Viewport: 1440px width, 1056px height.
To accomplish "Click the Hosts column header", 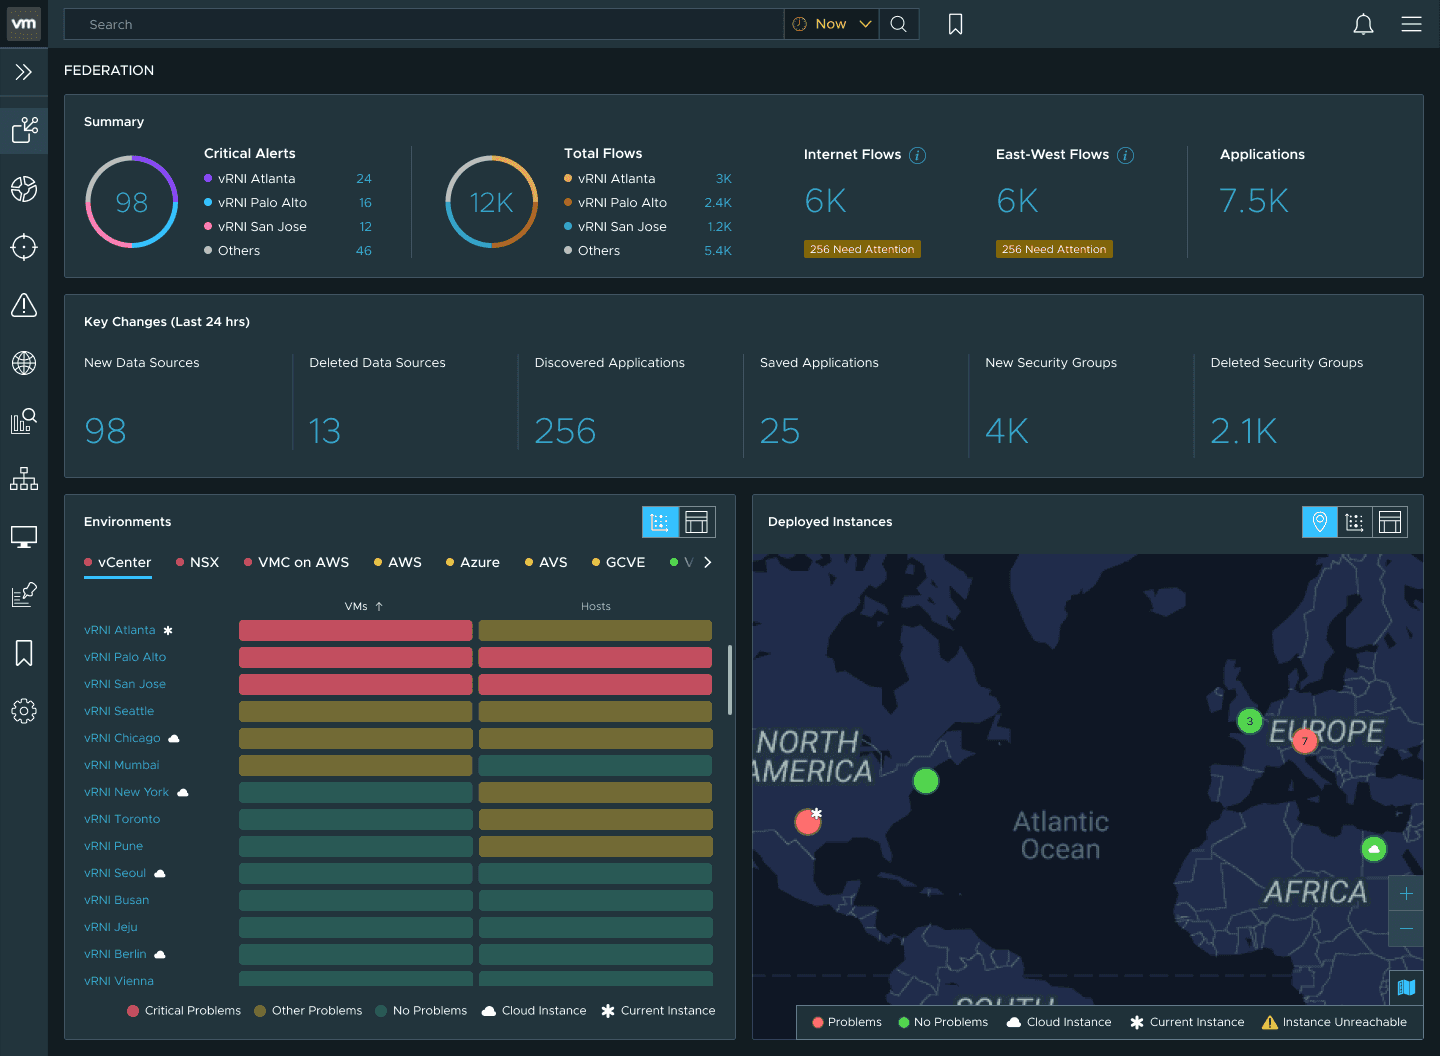I will [x=596, y=606].
